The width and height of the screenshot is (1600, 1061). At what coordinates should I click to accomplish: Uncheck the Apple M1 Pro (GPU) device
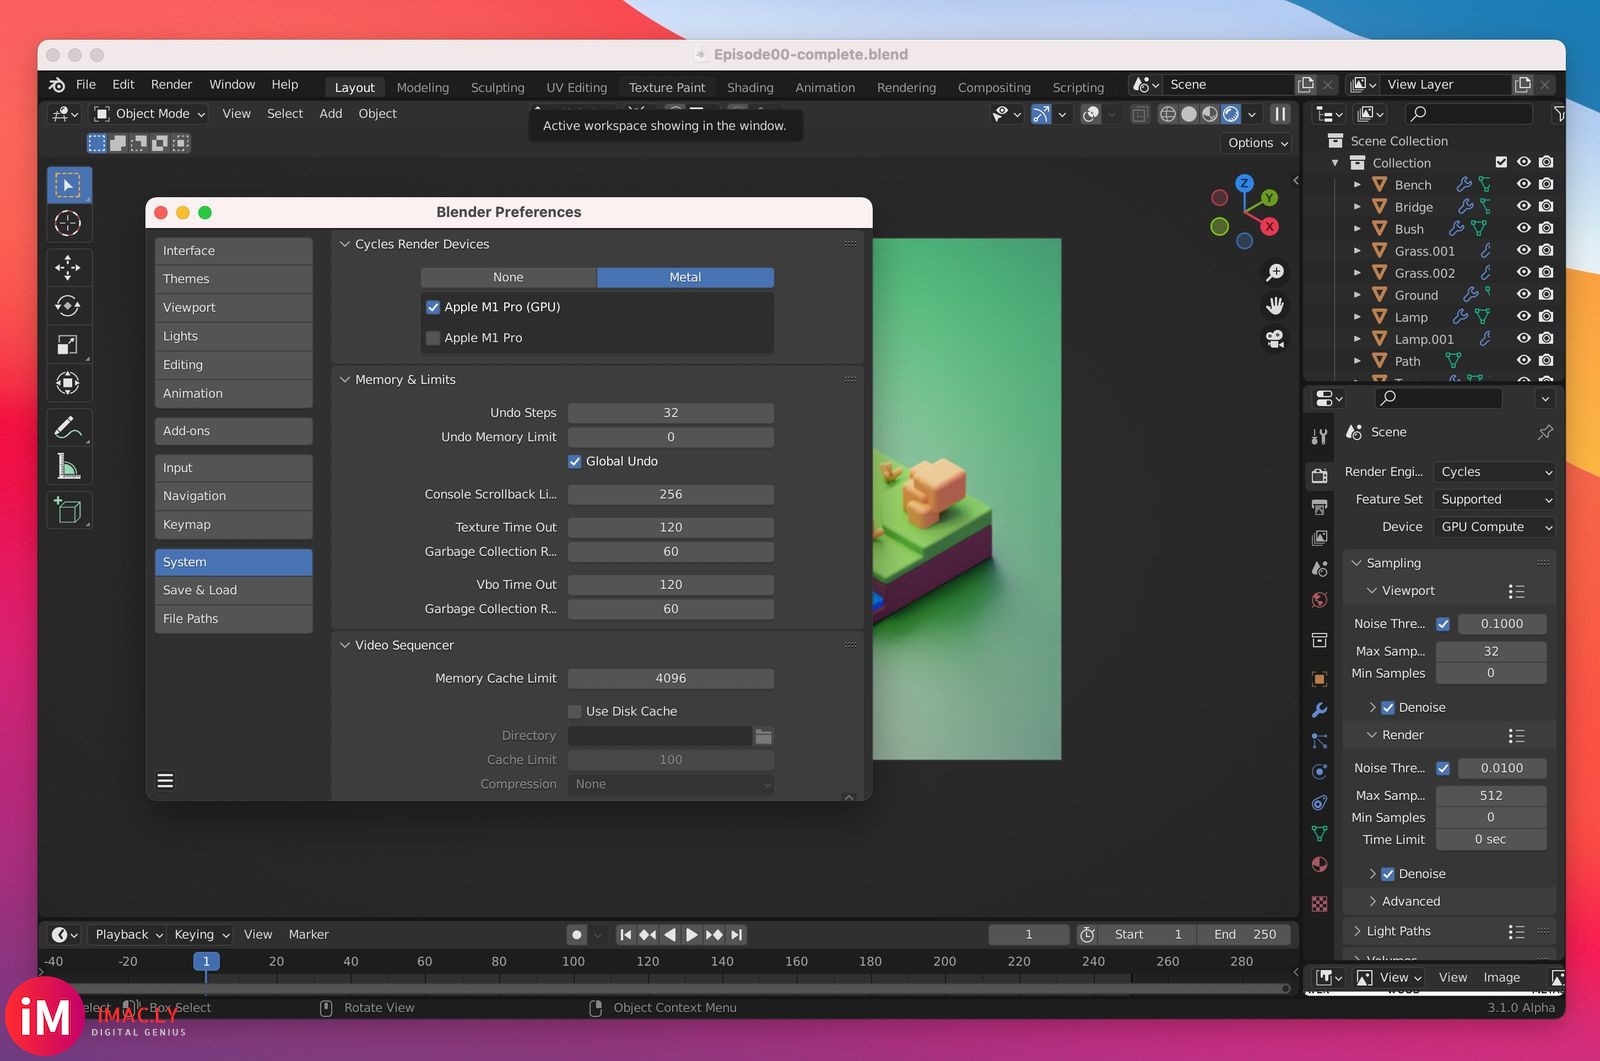tap(433, 307)
